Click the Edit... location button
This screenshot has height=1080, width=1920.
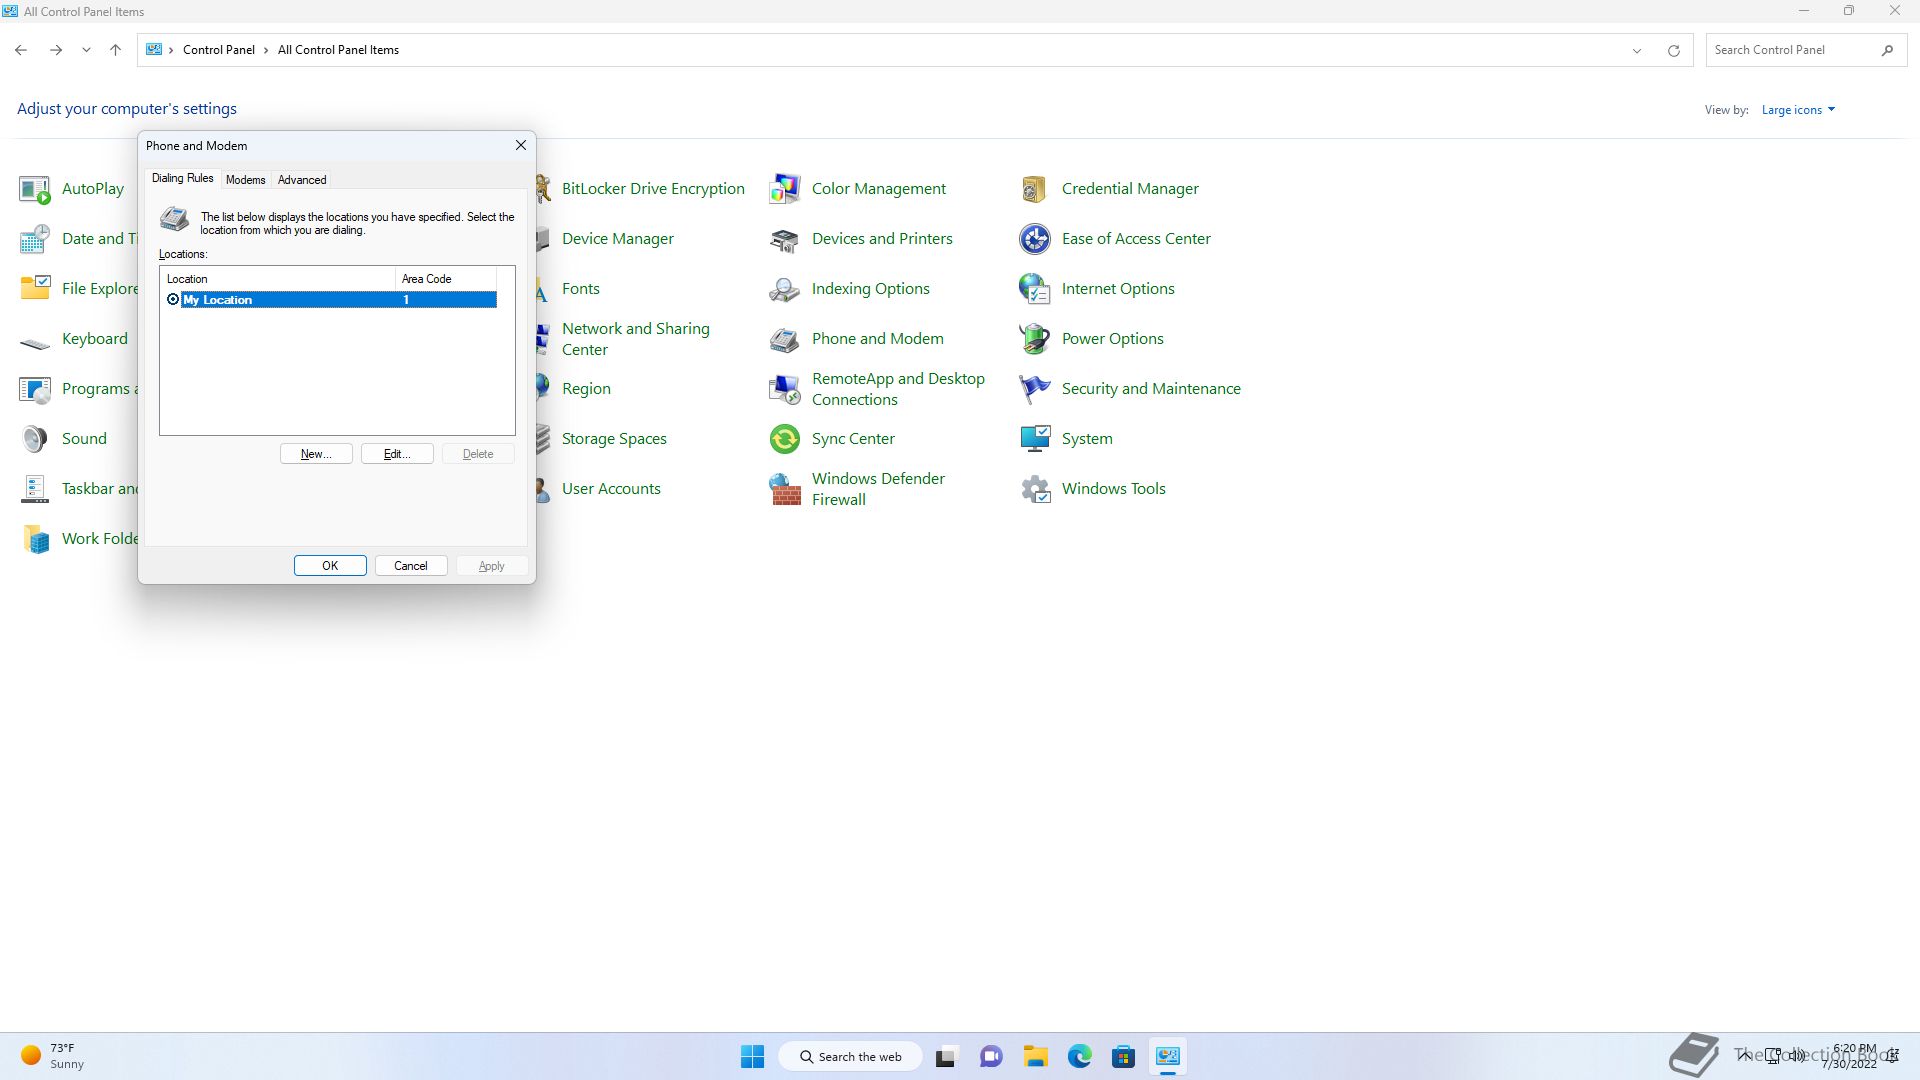397,454
